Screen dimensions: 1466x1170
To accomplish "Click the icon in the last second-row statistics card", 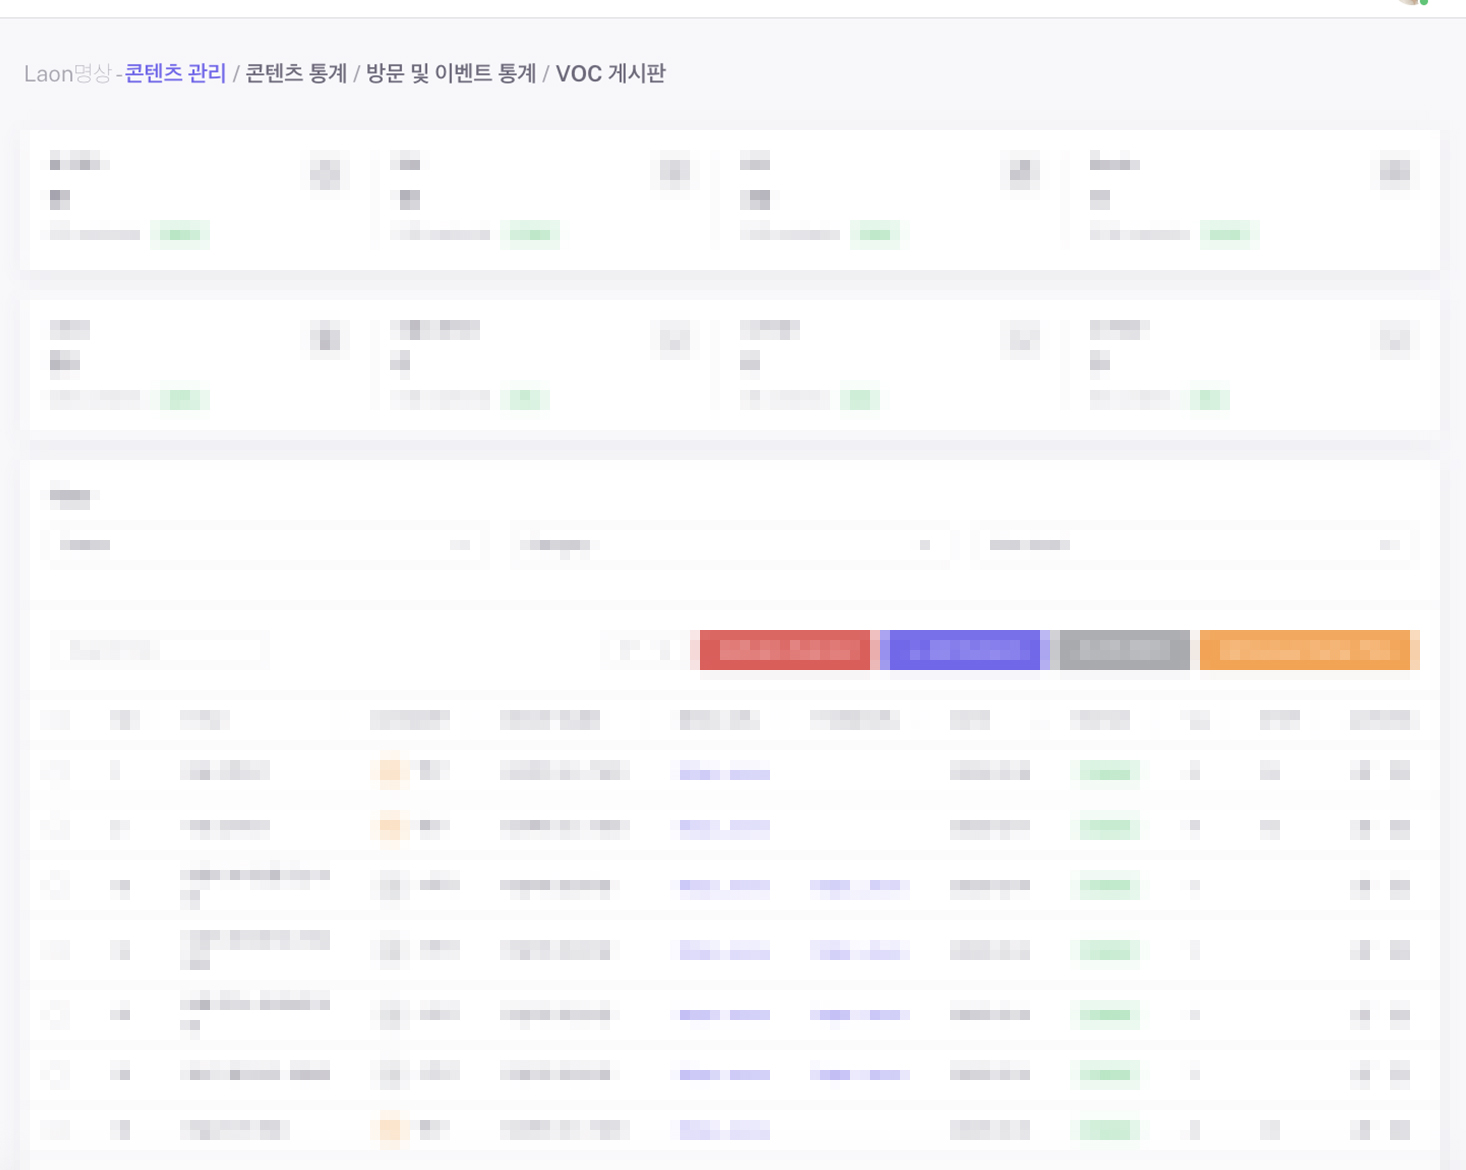I will point(1395,340).
